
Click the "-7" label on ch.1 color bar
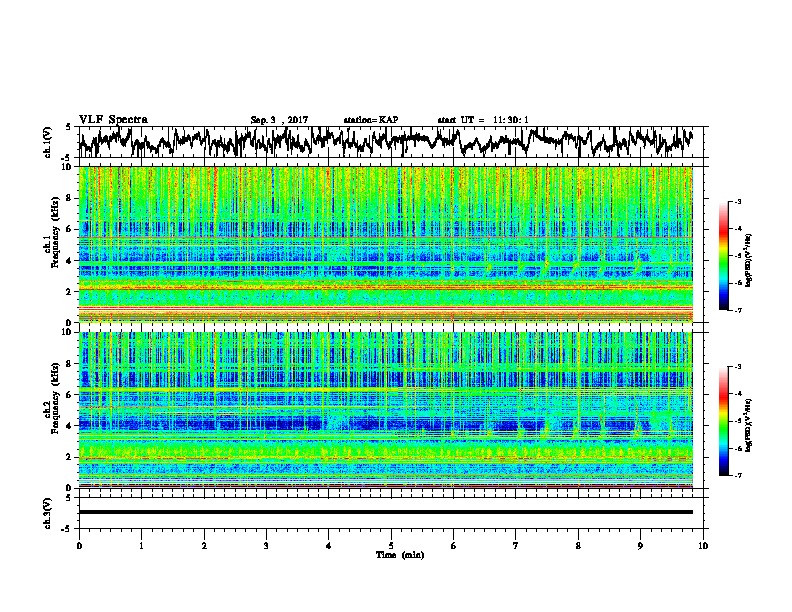click(738, 310)
